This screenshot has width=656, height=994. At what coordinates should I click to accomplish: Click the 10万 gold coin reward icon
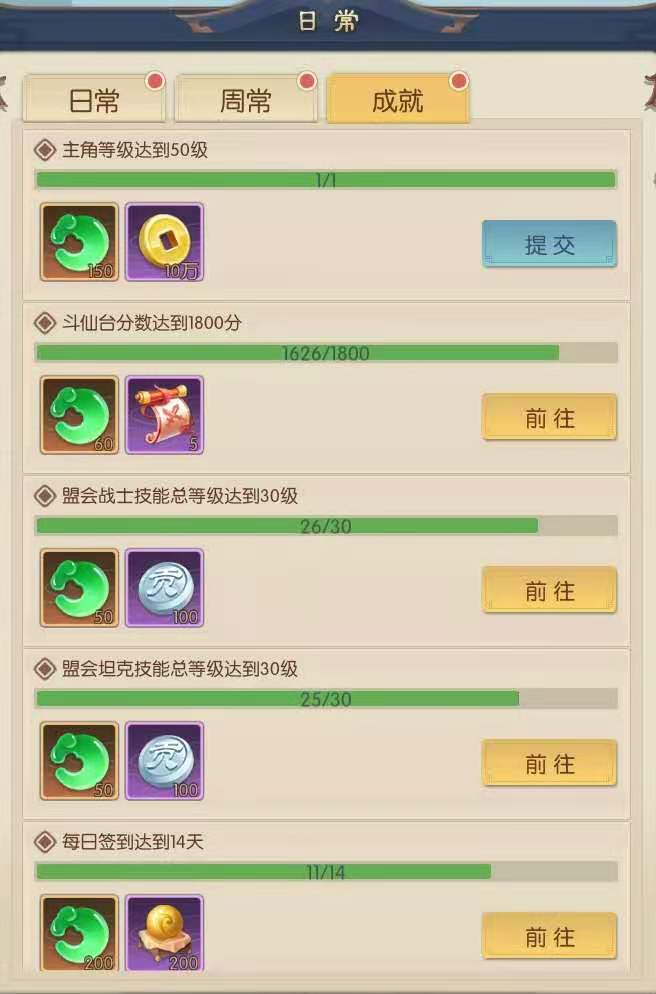pos(164,242)
